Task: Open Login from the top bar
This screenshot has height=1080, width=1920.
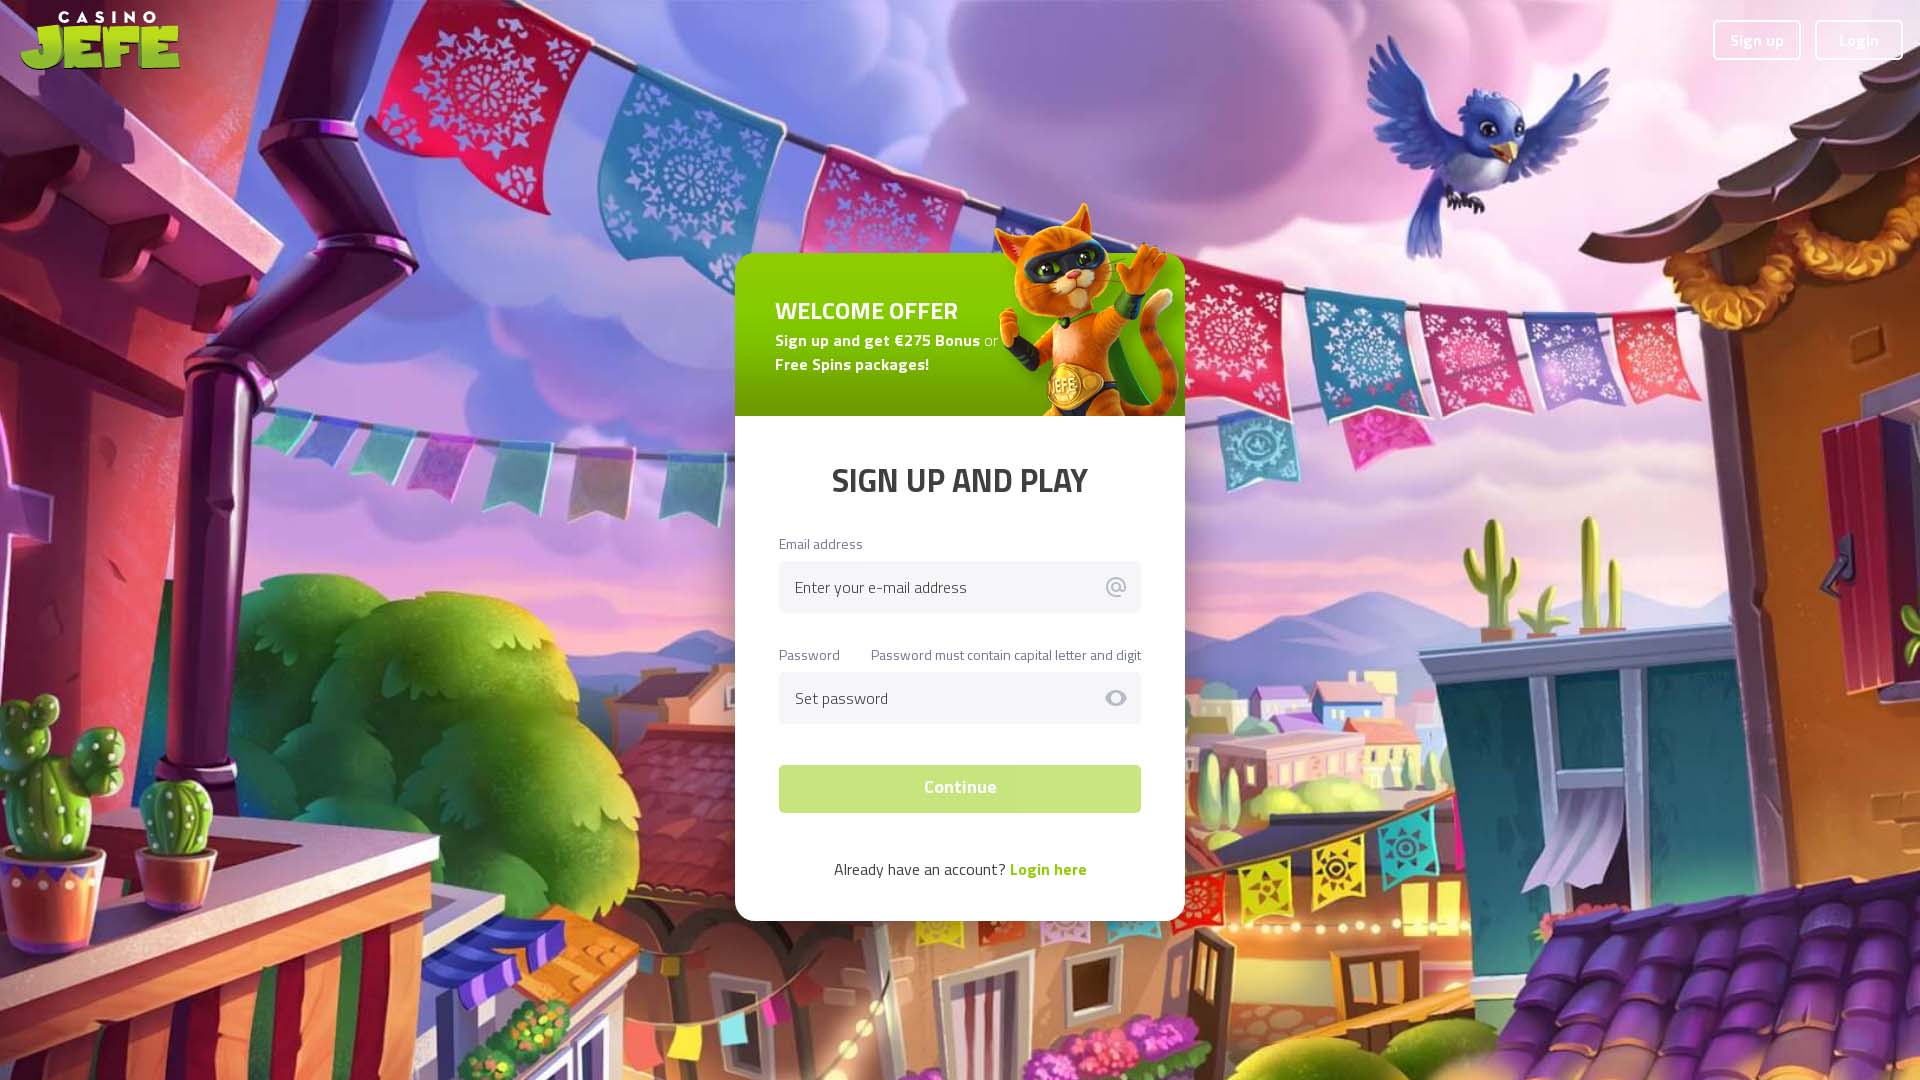Action: [1858, 40]
